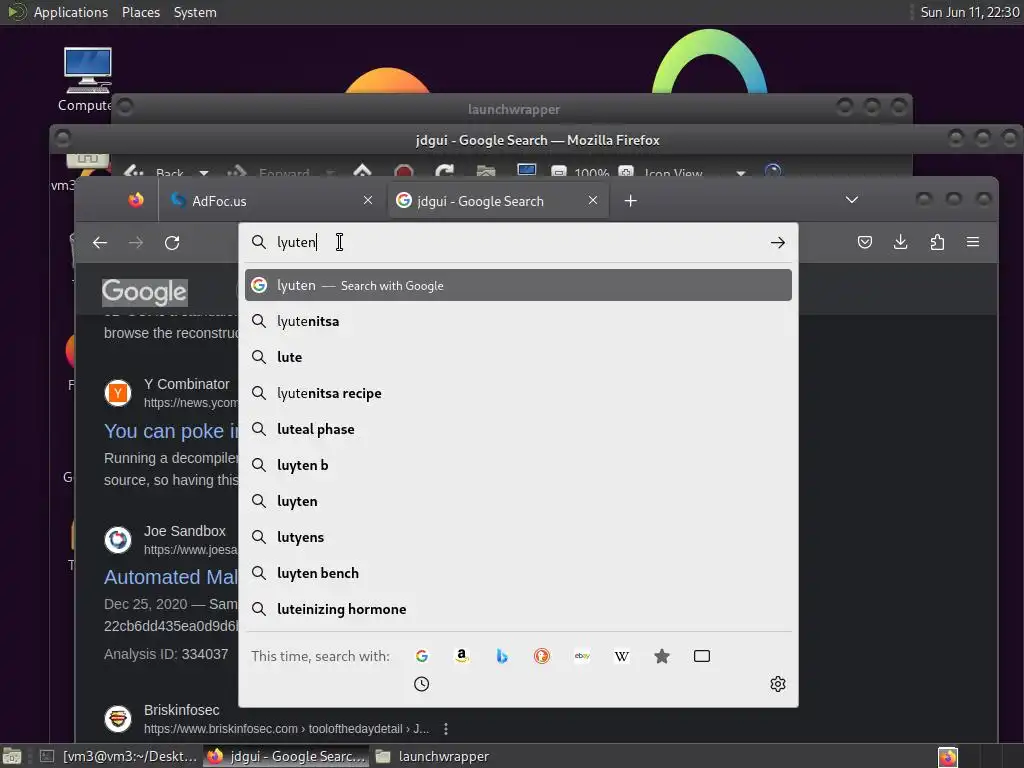Open the list all tabs chevron
Screen dimensions: 1024x768
tap(852, 200)
